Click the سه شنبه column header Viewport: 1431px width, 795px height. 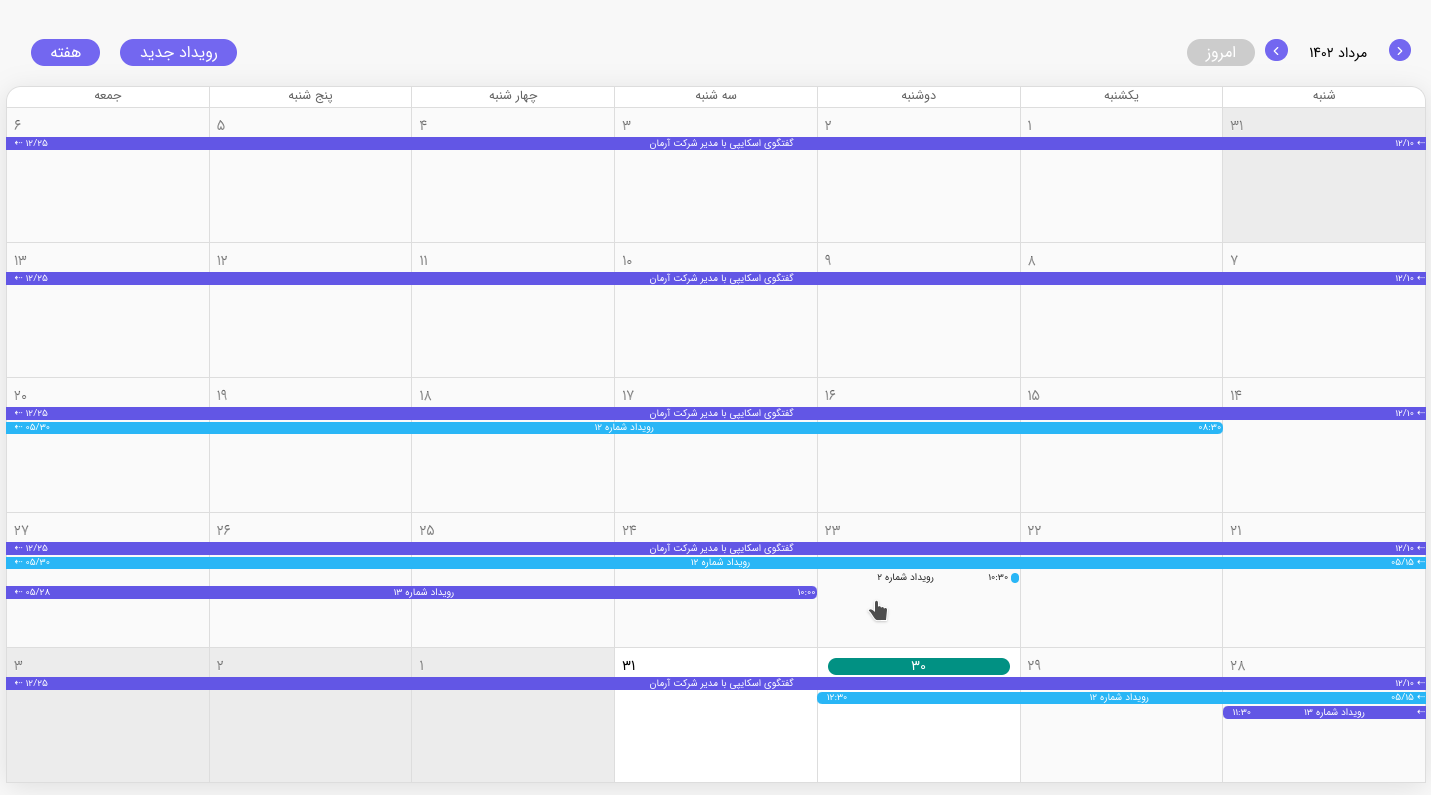pyautogui.click(x=716, y=96)
